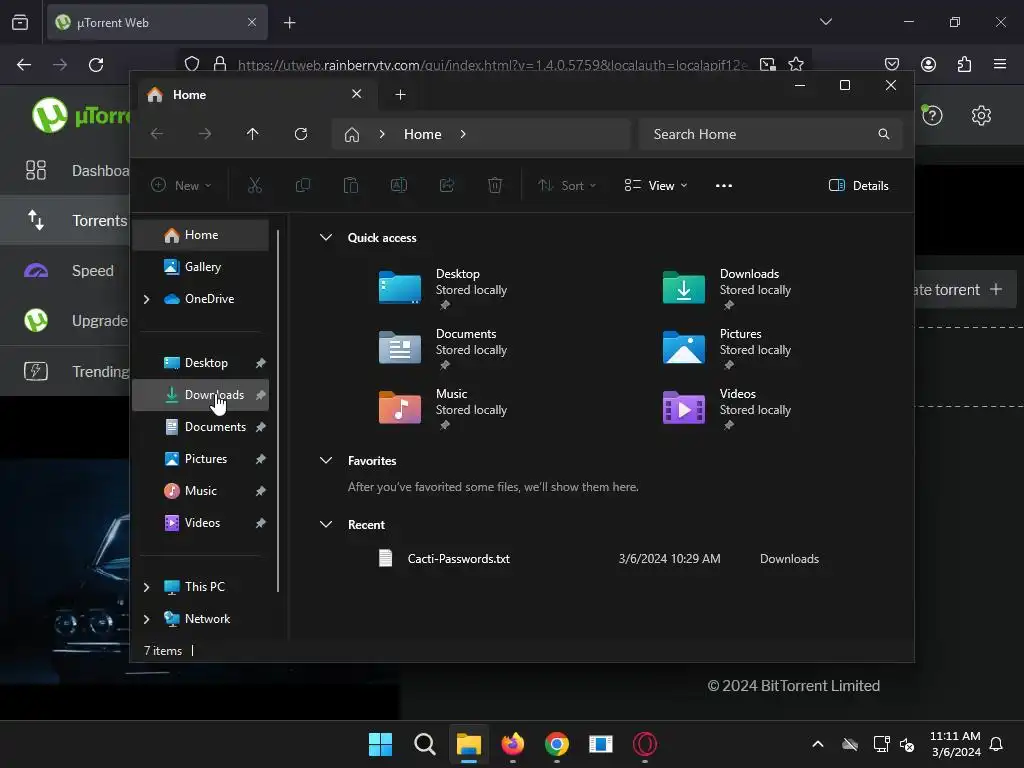Click the Cut scissors icon in toolbar
Image resolution: width=1024 pixels, height=768 pixels.
(x=255, y=185)
